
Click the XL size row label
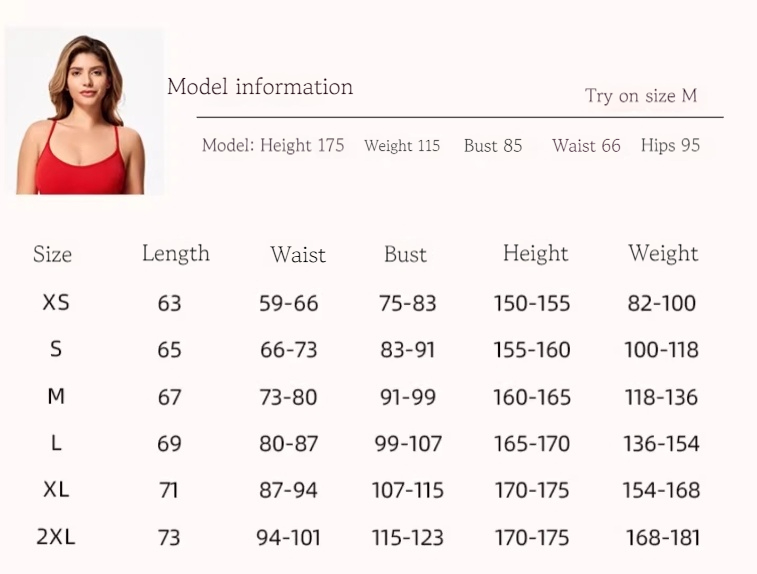click(x=56, y=490)
